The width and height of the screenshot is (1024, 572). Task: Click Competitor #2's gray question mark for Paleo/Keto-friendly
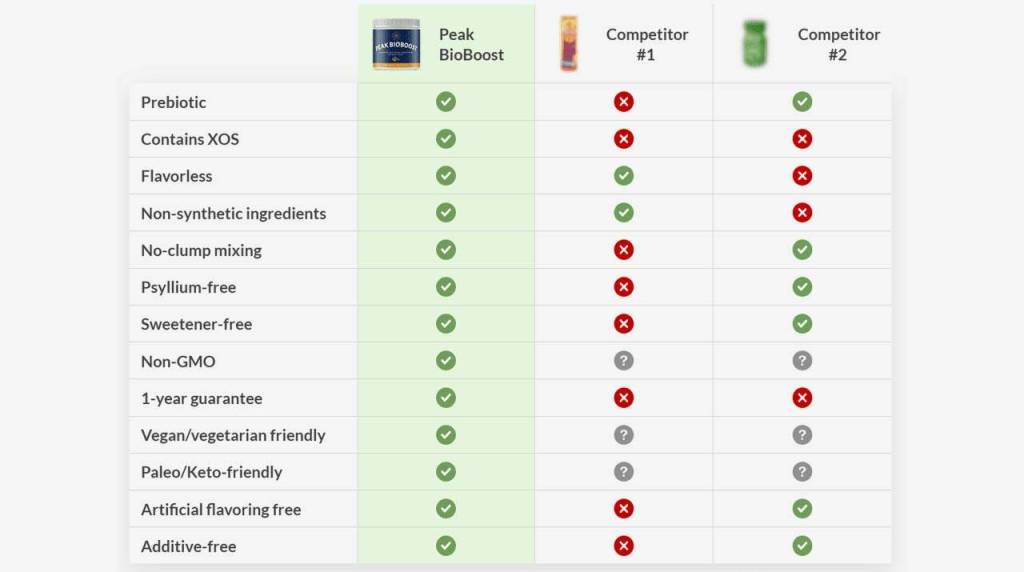pos(802,472)
